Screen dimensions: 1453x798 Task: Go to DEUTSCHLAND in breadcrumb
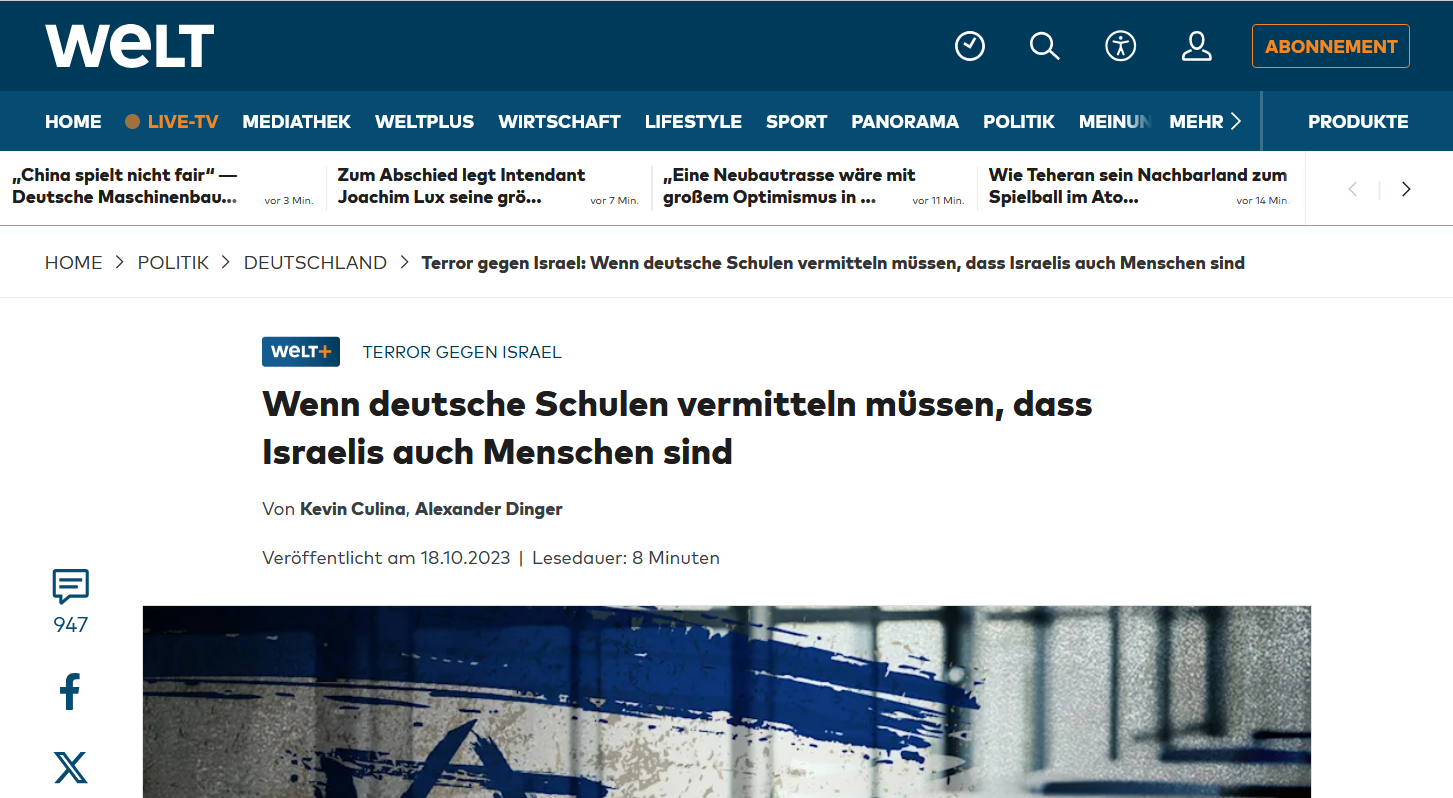coord(315,263)
